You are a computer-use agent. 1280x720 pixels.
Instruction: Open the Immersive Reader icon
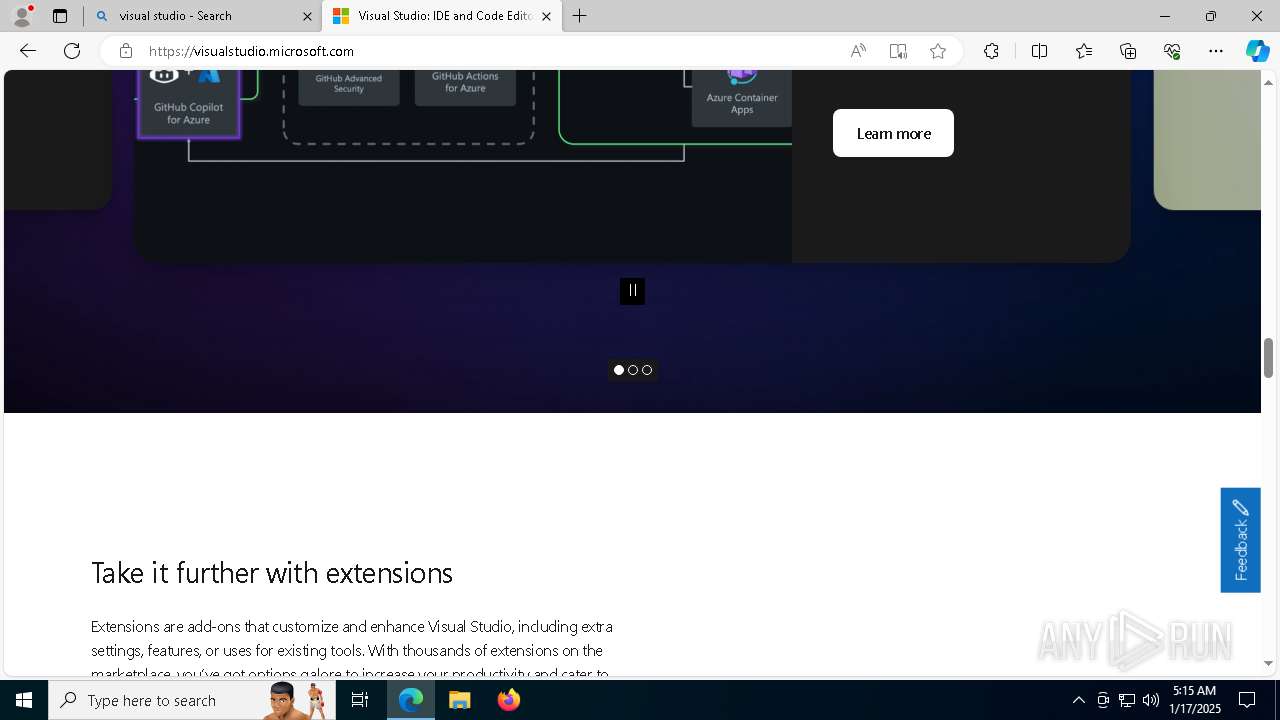tap(898, 51)
